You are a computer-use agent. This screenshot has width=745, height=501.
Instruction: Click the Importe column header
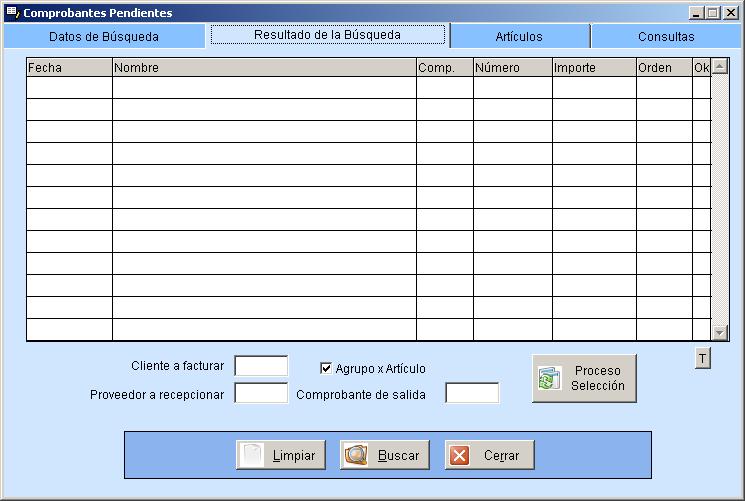pos(594,68)
